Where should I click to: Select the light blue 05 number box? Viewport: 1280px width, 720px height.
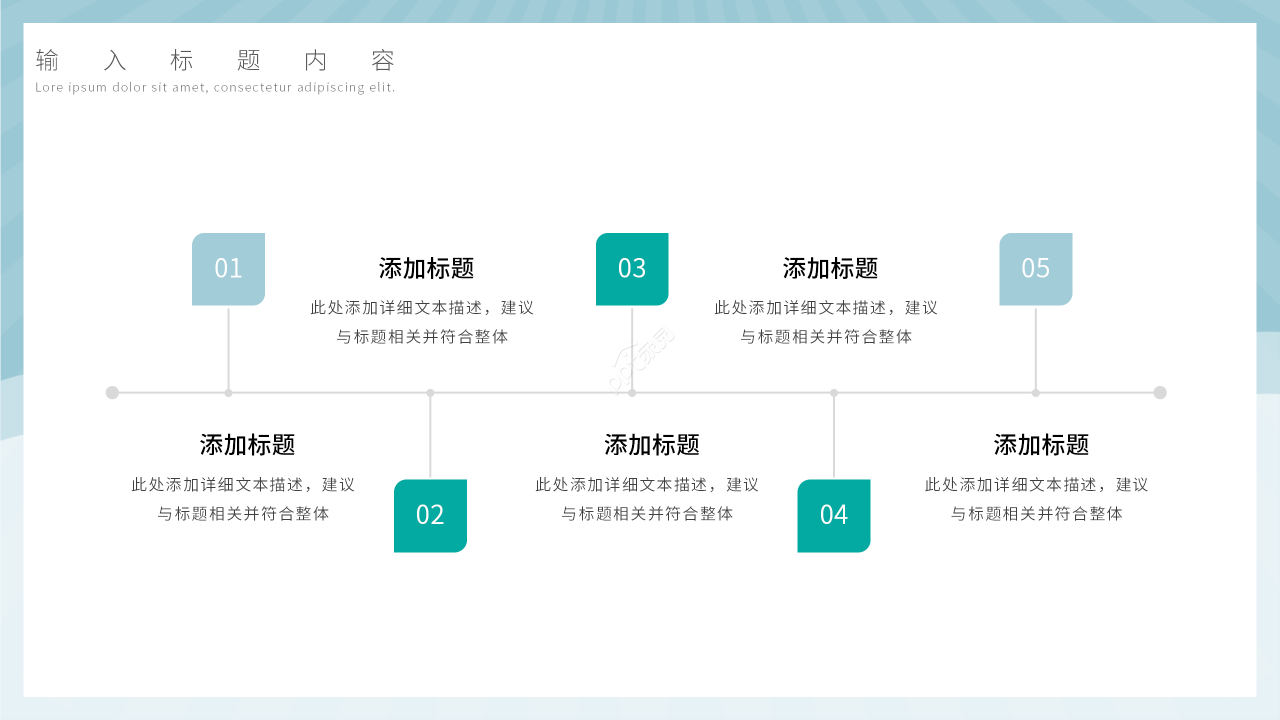click(x=1036, y=269)
